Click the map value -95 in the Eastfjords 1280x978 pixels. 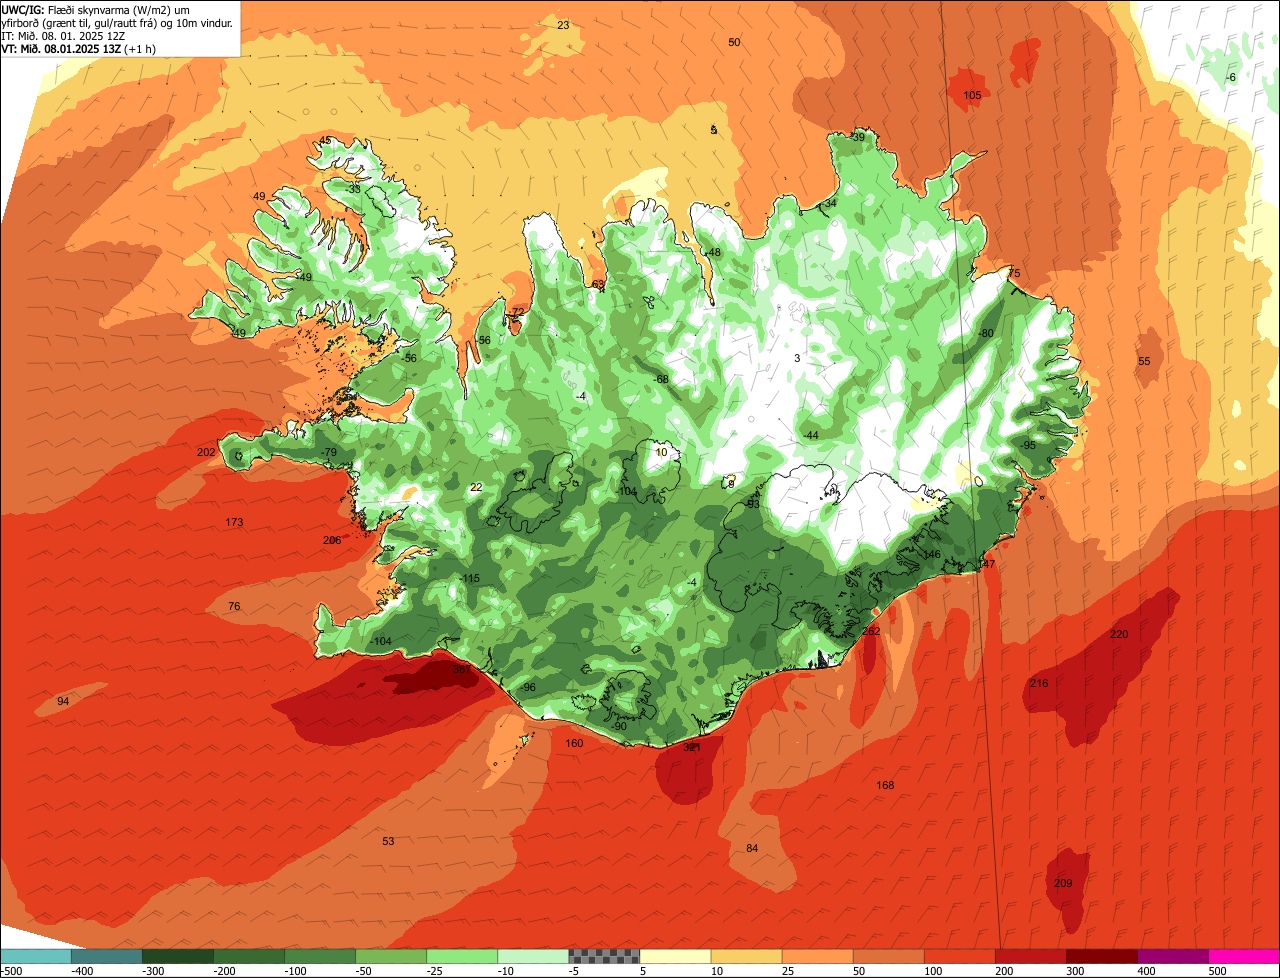pyautogui.click(x=1028, y=445)
